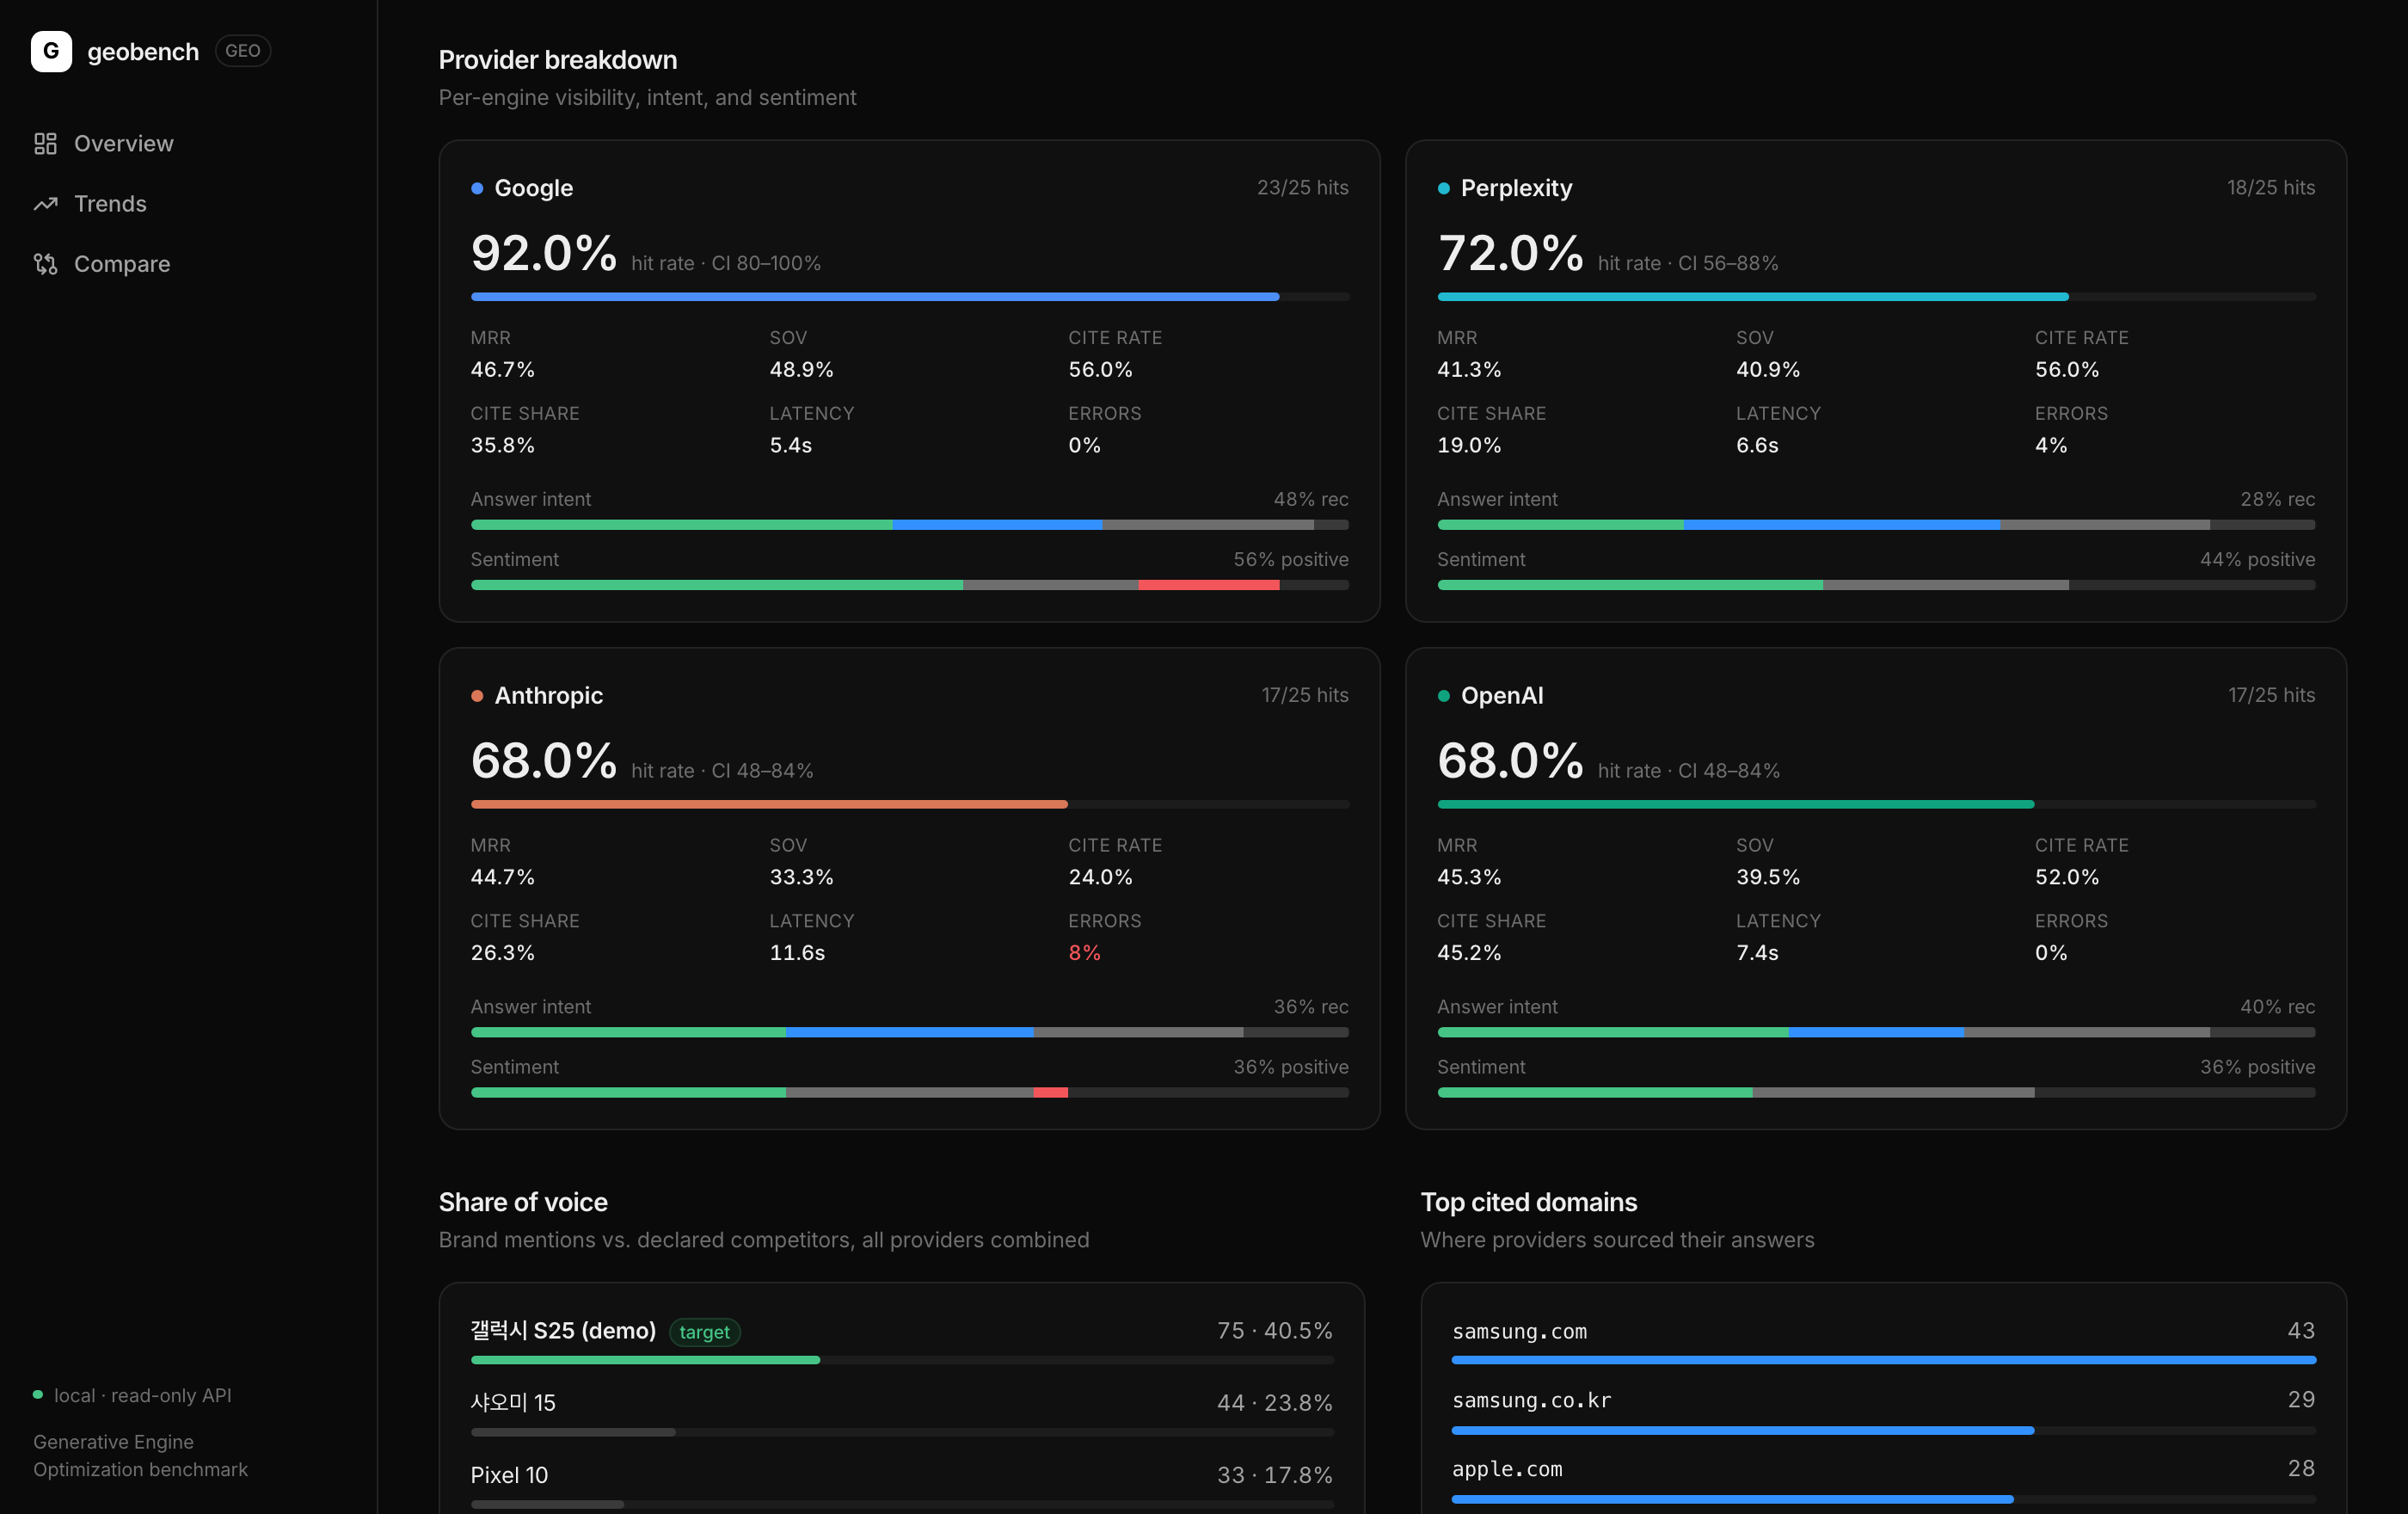Click the green target badge for 갤럭시 S25
The image size is (2408, 1514).
tap(704, 1332)
